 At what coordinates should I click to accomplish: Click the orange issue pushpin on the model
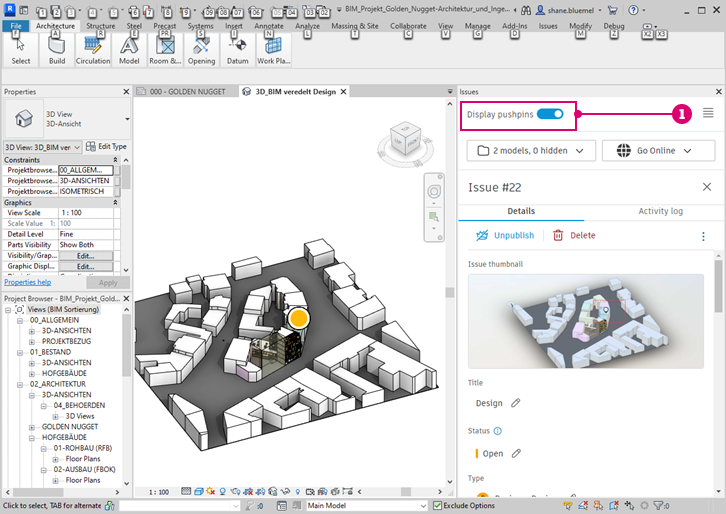tap(299, 318)
